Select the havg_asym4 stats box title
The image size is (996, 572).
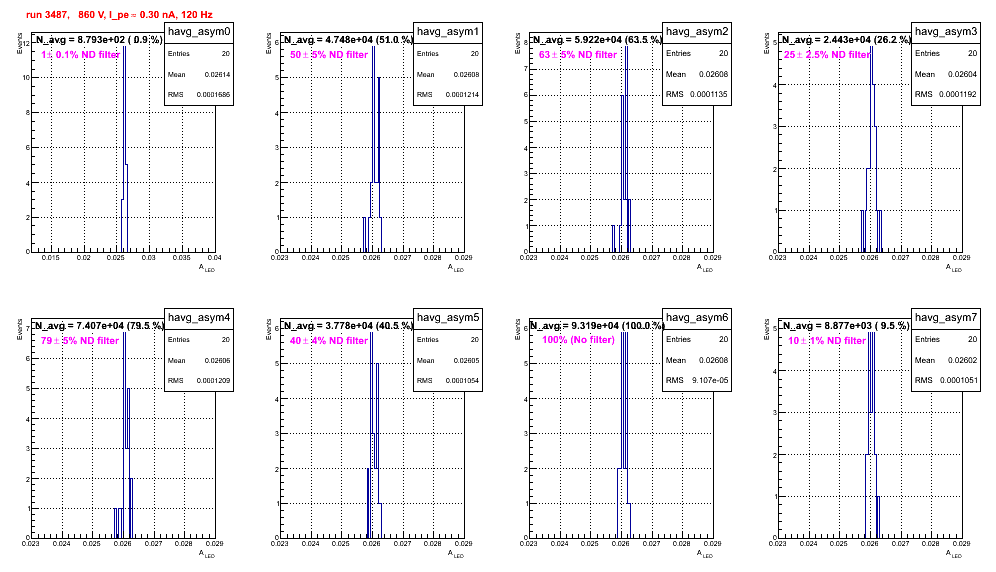click(x=199, y=318)
